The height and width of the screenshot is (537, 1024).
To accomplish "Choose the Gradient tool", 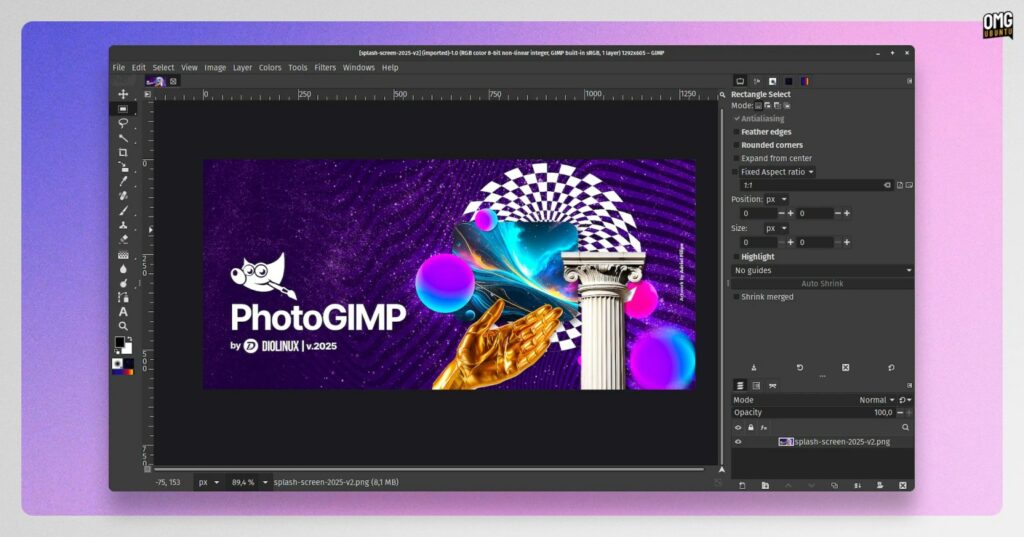I will tap(123, 255).
